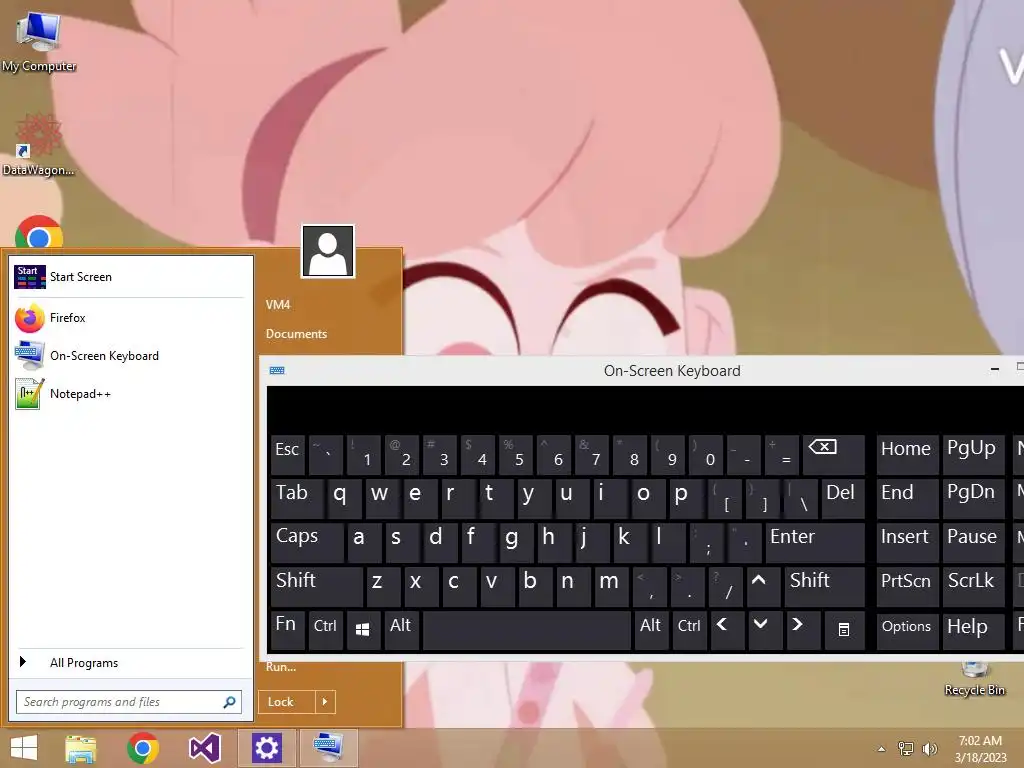Open the DataWagon desktop shortcut
The width and height of the screenshot is (1024, 768).
coord(39,145)
